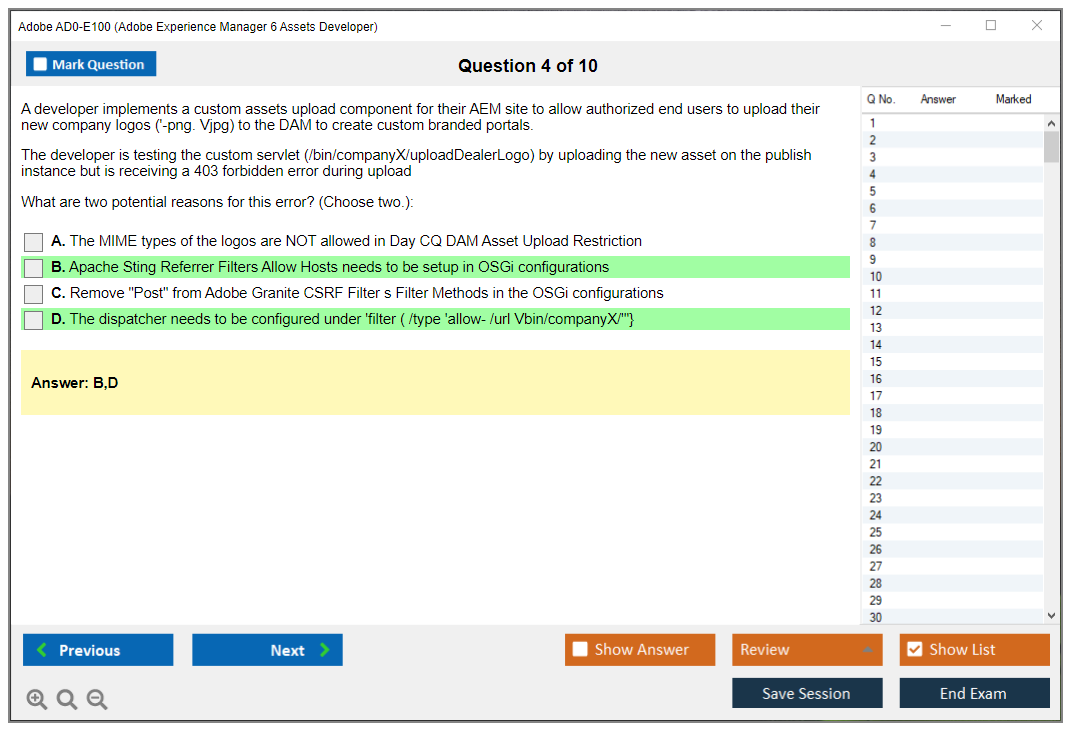The width and height of the screenshot is (1075, 735).
Task: Select question 15 in the question list
Action: point(876,362)
